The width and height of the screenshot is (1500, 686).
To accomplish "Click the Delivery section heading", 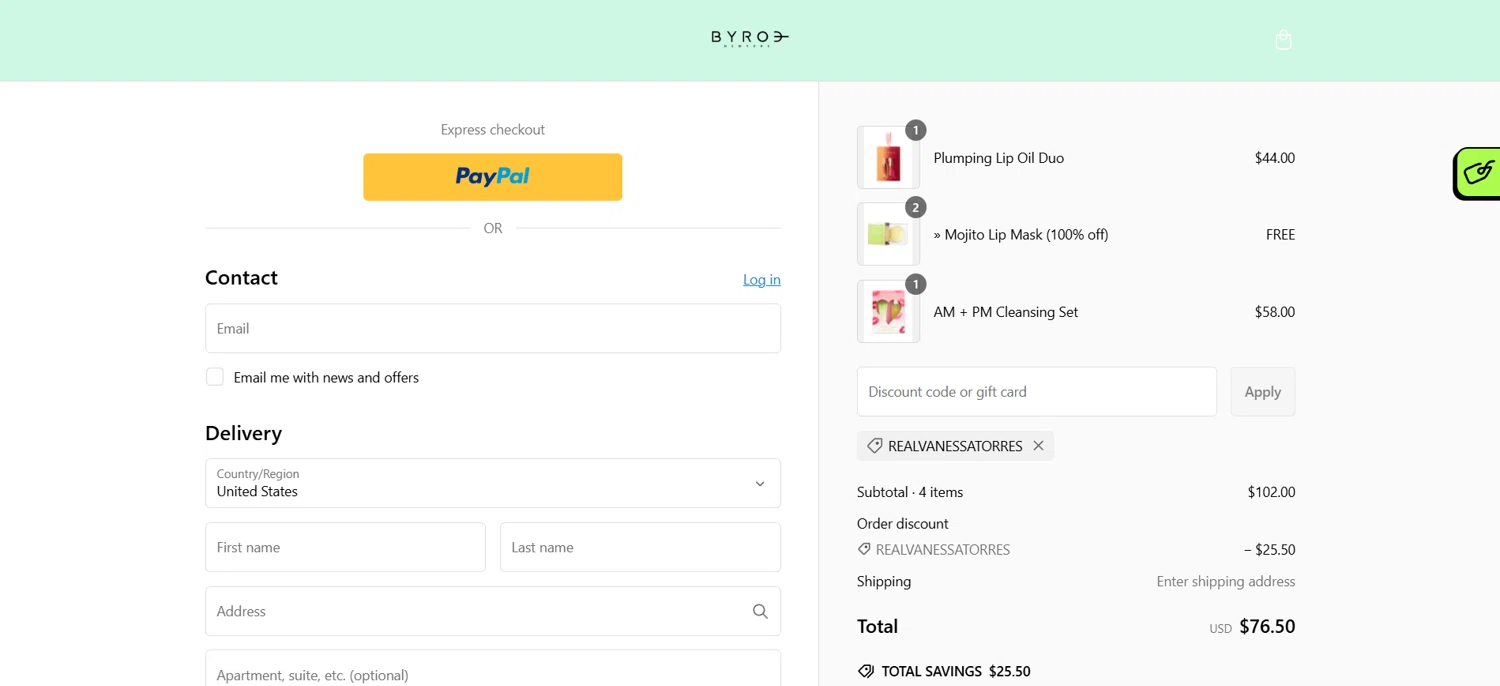I will coord(244,433).
